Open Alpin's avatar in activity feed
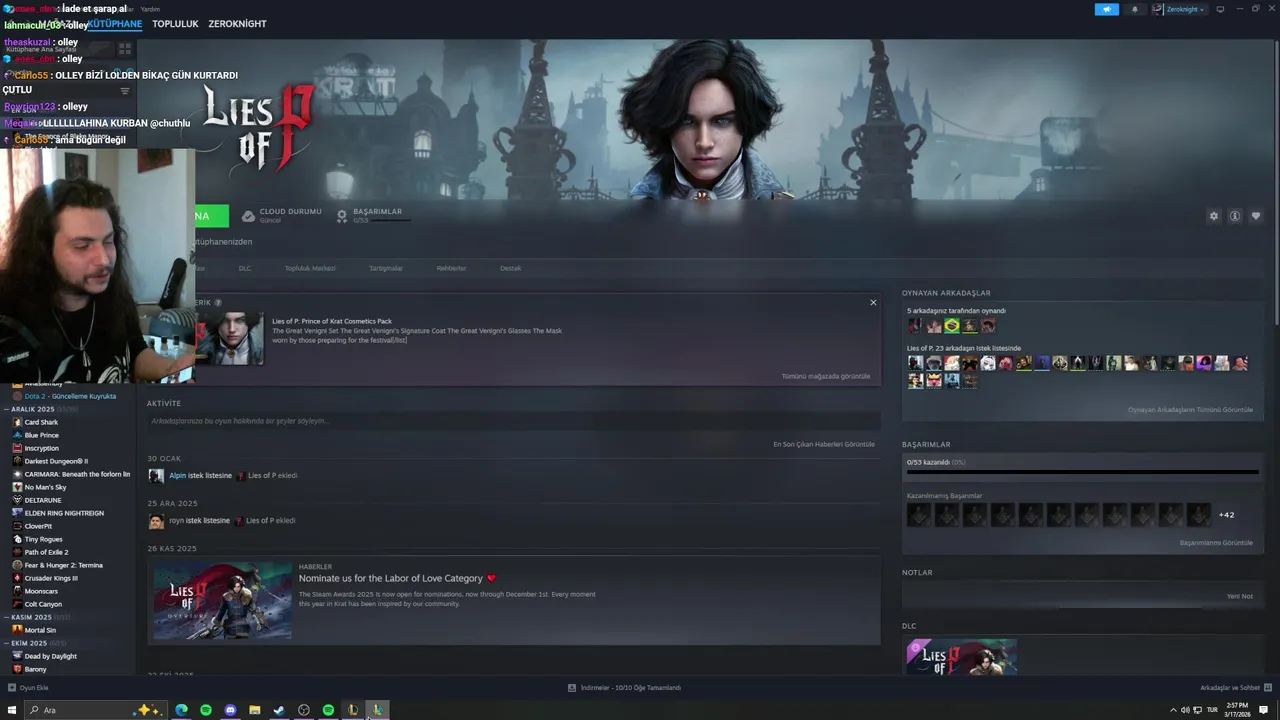1280x720 pixels. tap(156, 476)
